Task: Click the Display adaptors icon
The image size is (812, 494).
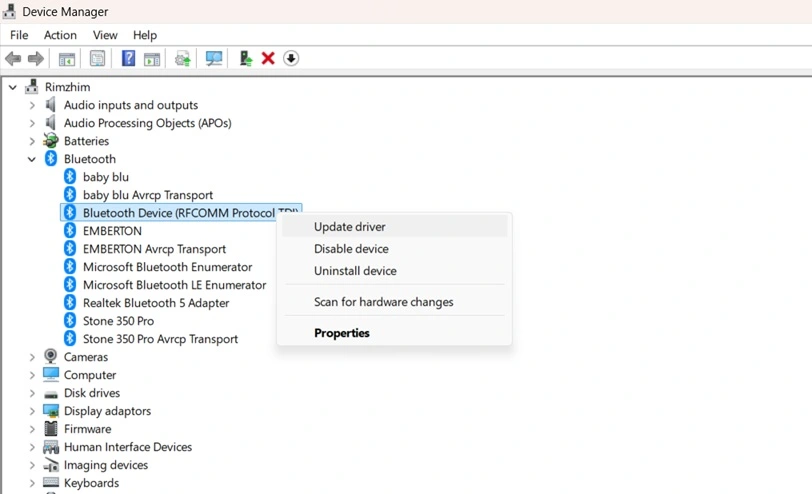Action: (x=51, y=411)
